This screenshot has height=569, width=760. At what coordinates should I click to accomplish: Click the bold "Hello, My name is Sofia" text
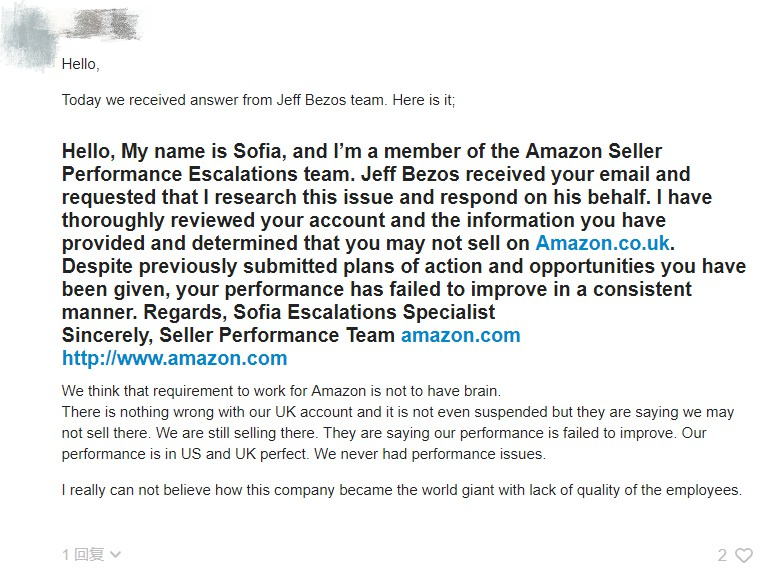pyautogui.click(x=180, y=152)
